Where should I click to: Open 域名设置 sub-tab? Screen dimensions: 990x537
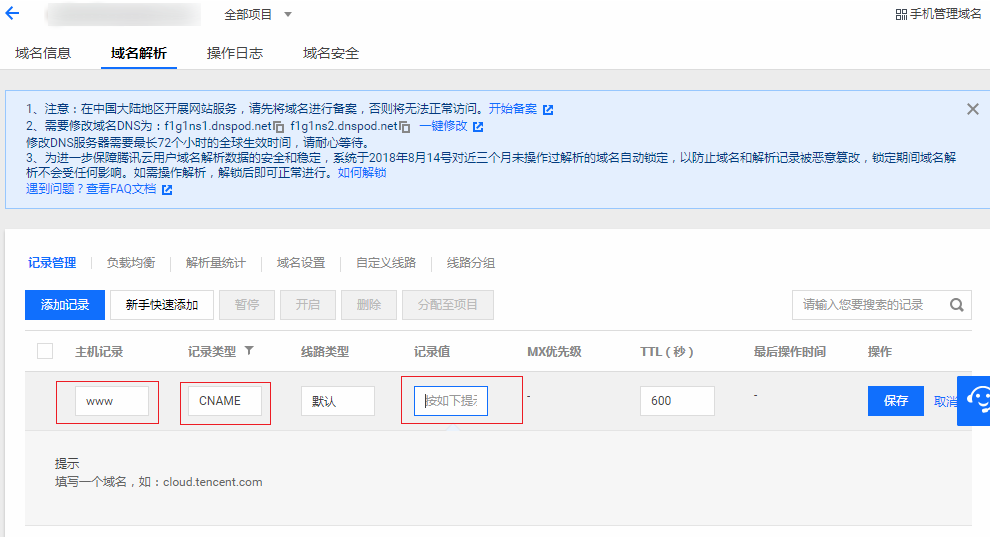(301, 263)
